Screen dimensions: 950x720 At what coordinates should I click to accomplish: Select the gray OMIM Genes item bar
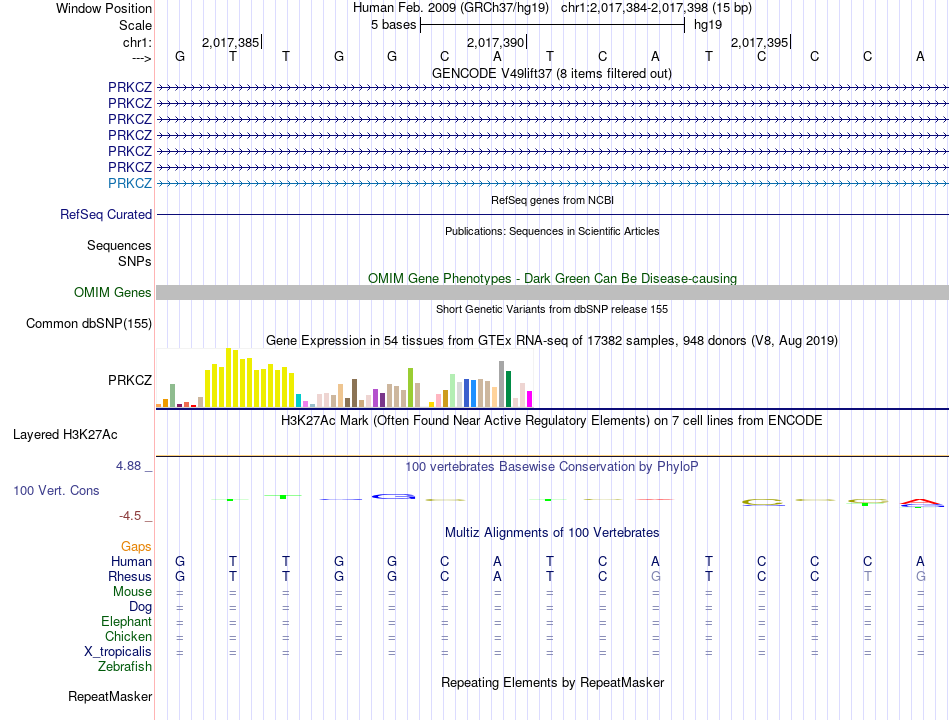click(552, 293)
